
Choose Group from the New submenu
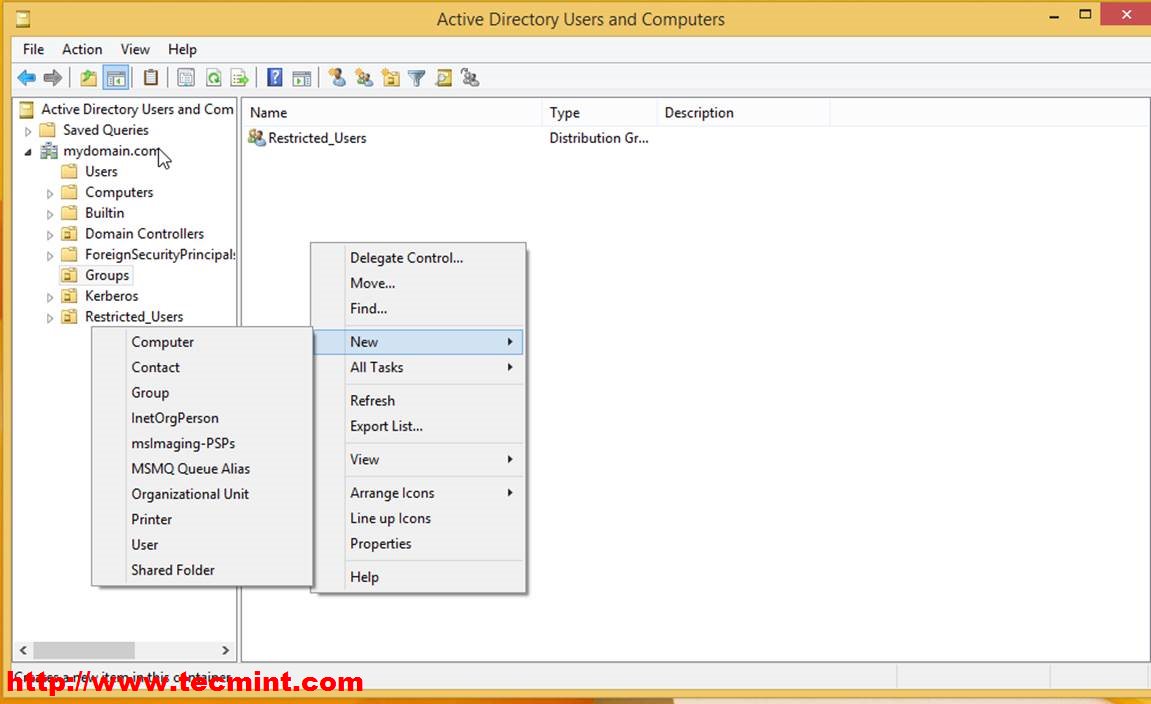[x=150, y=393]
